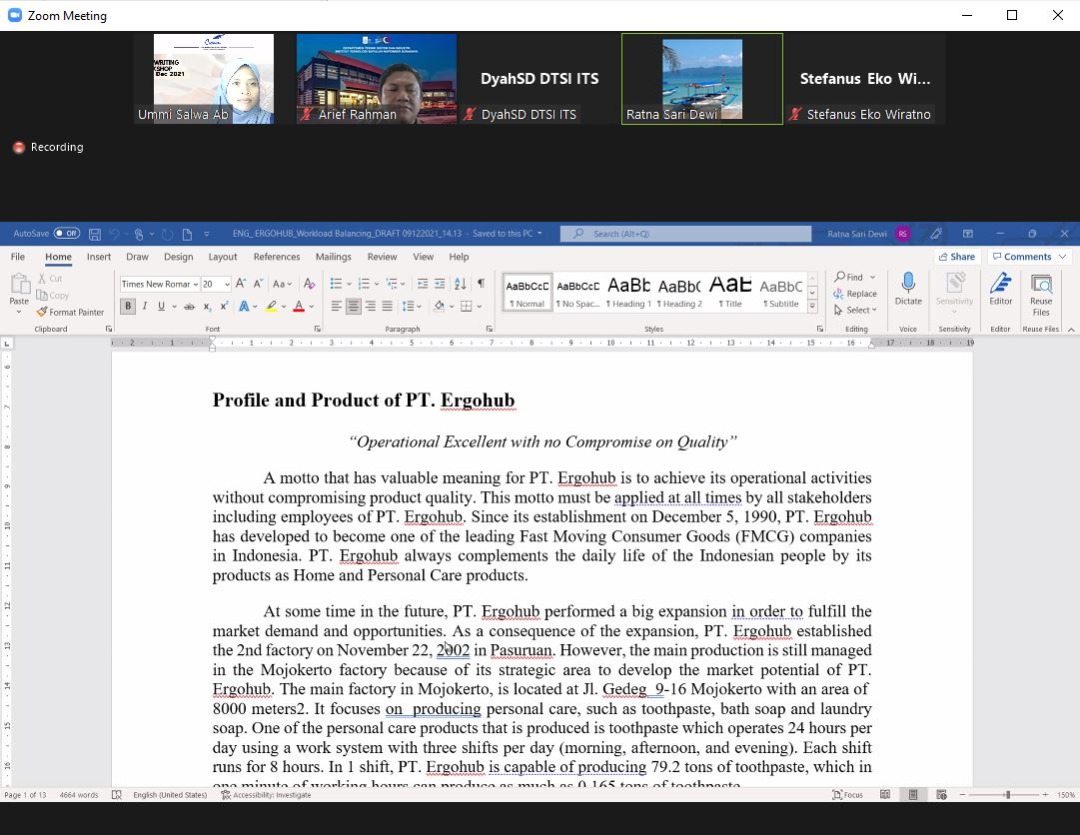Open Ribbon Display Options in the title bar
This screenshot has width=1080, height=835.
[967, 234]
